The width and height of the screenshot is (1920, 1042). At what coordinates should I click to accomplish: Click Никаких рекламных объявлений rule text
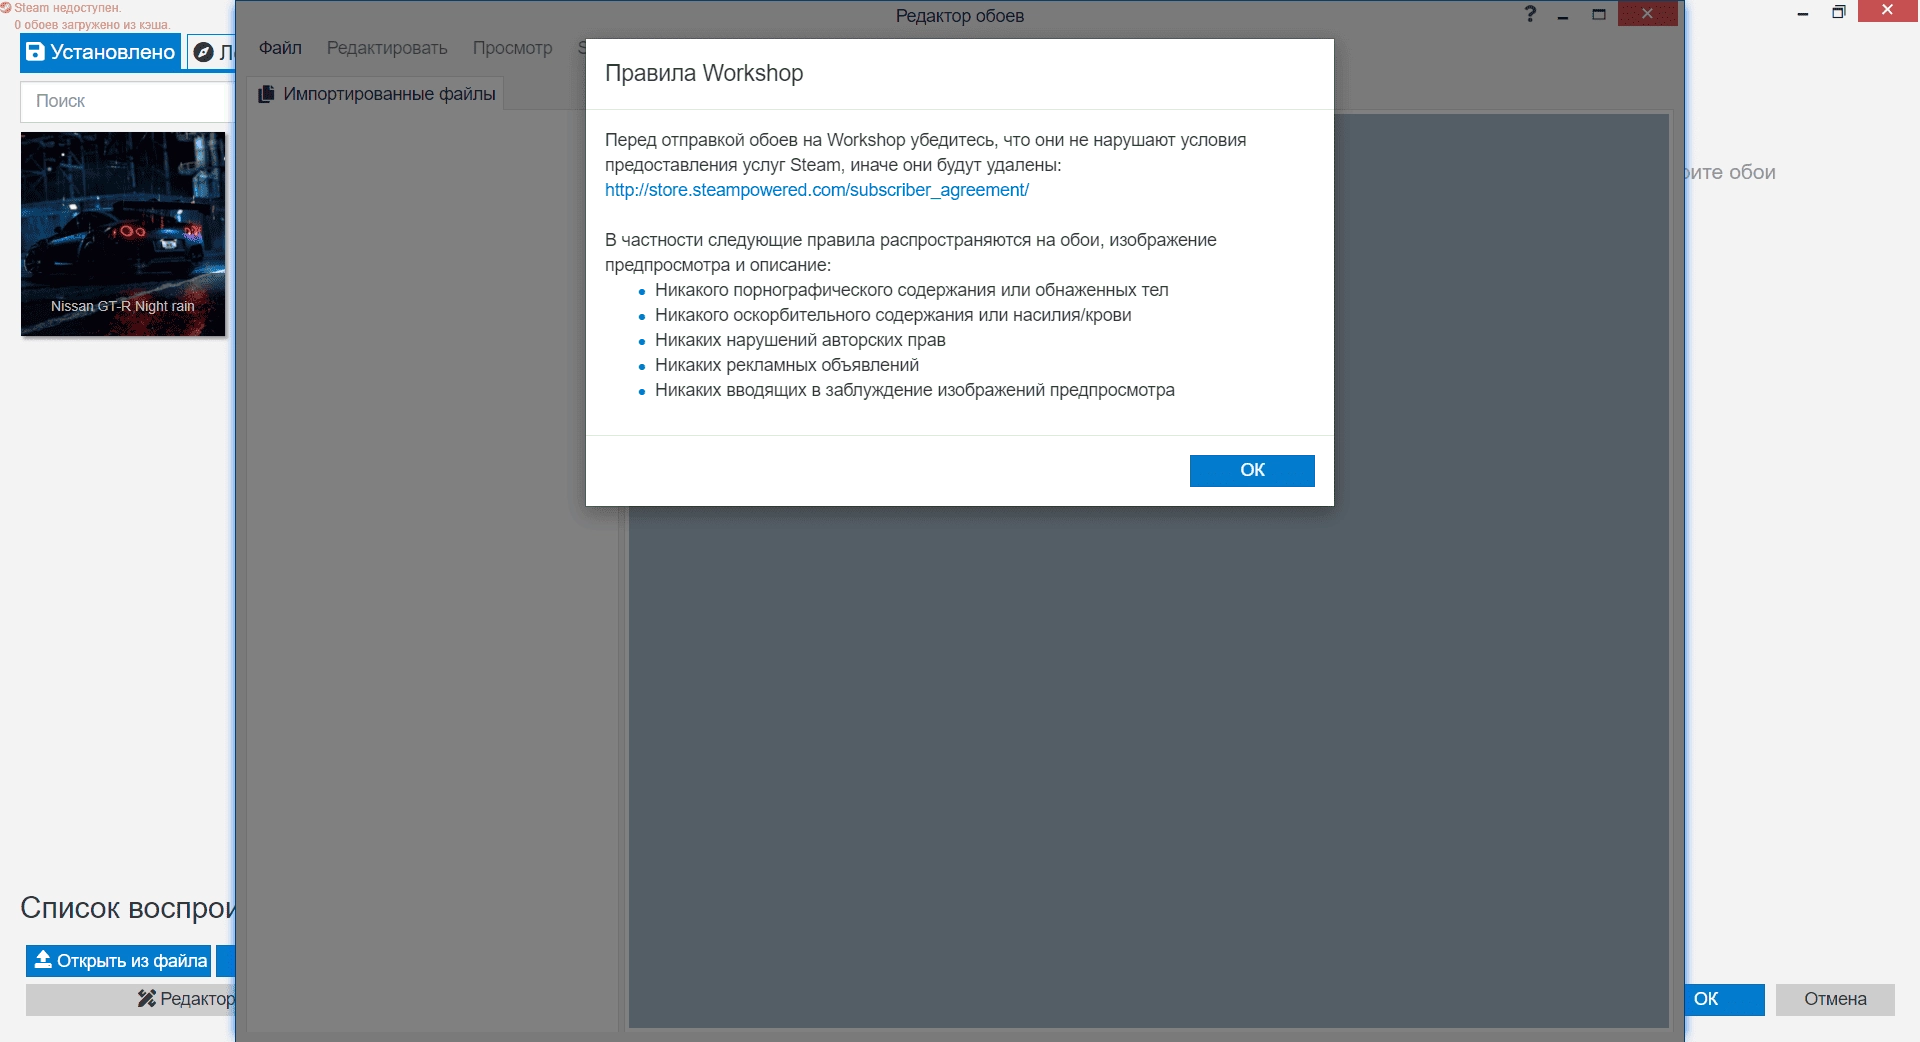click(786, 365)
